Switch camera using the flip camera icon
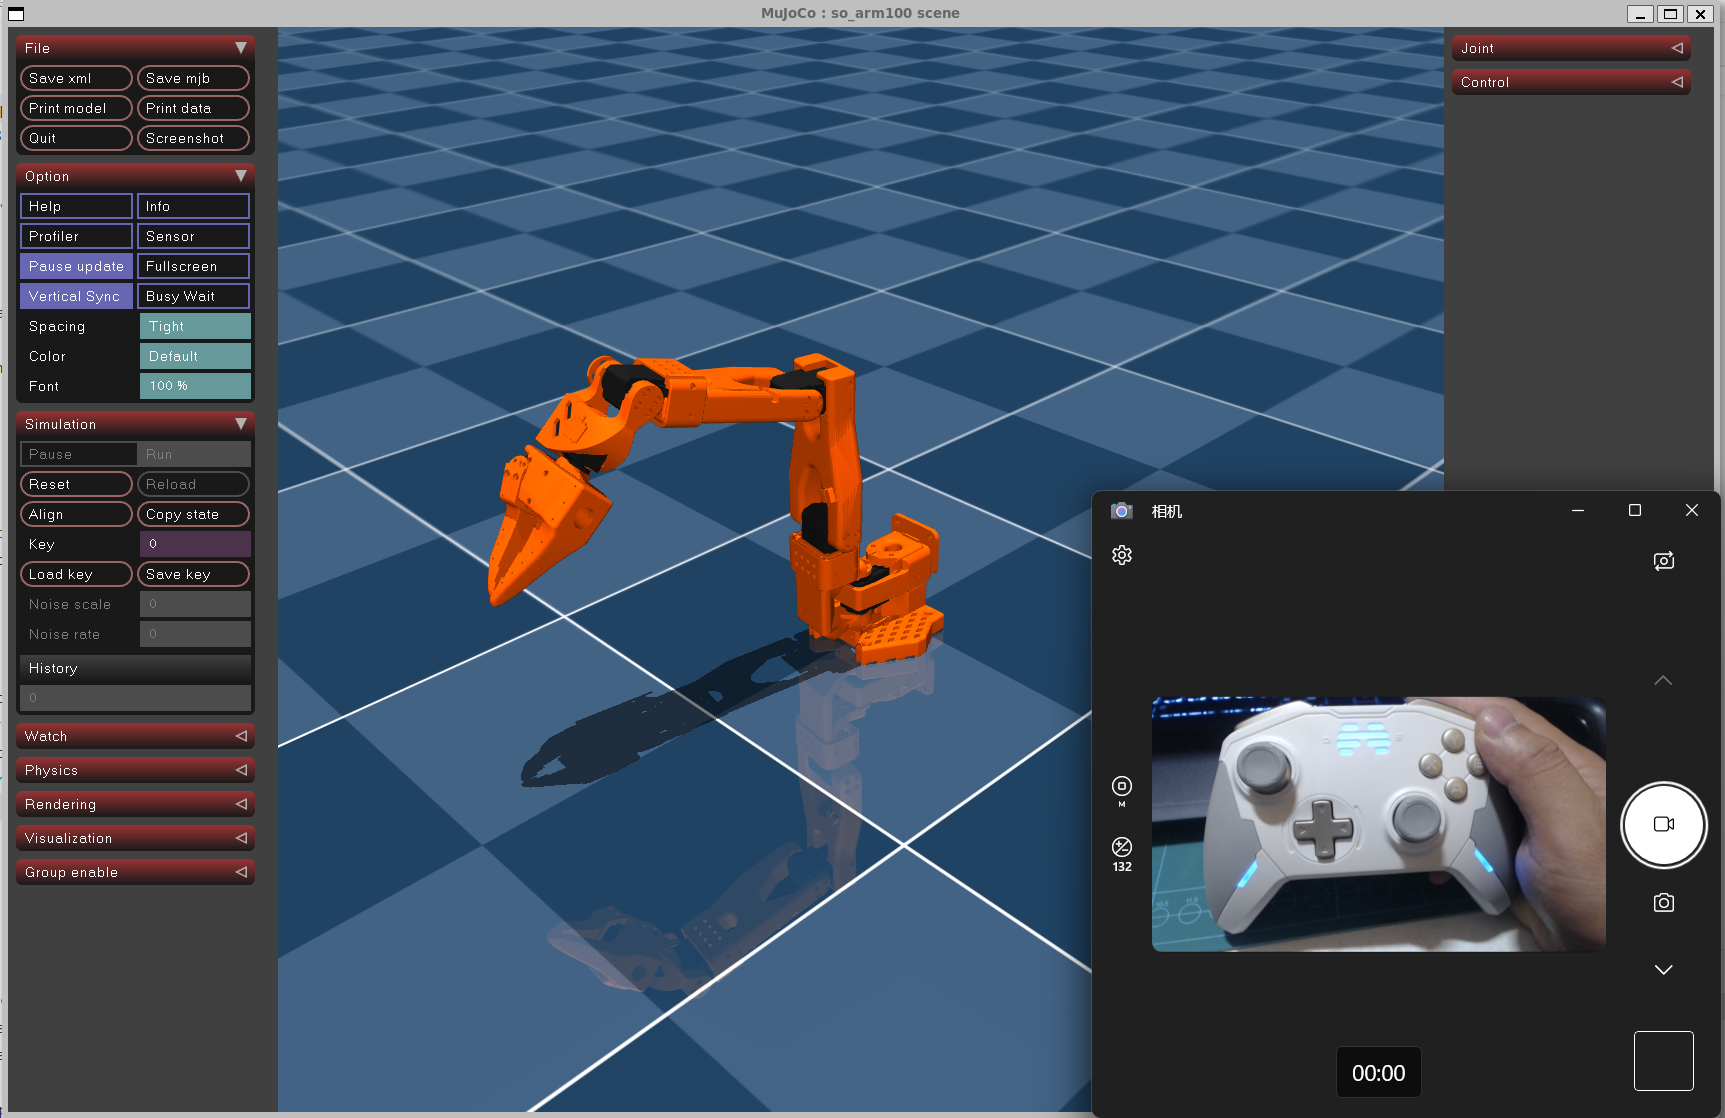This screenshot has width=1725, height=1118. click(1664, 561)
